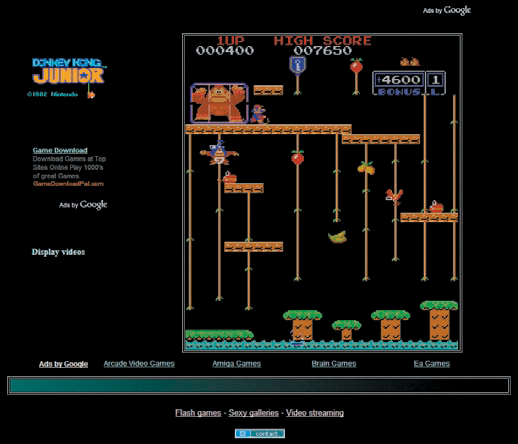Click the caged Donkey Kong sprite
518x444 pixels.
click(x=219, y=103)
